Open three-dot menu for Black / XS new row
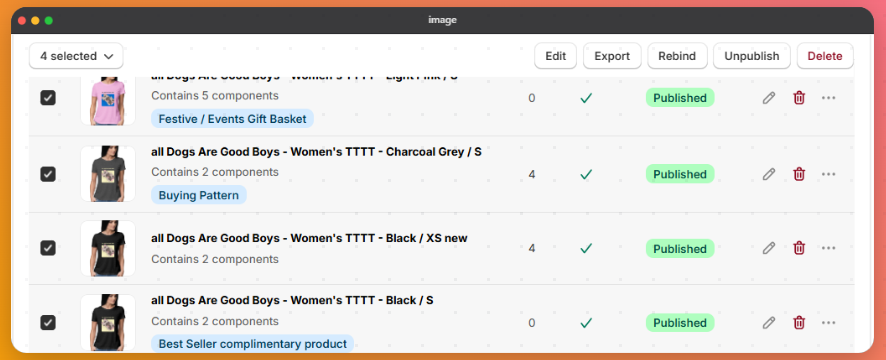This screenshot has width=886, height=360. [x=828, y=248]
